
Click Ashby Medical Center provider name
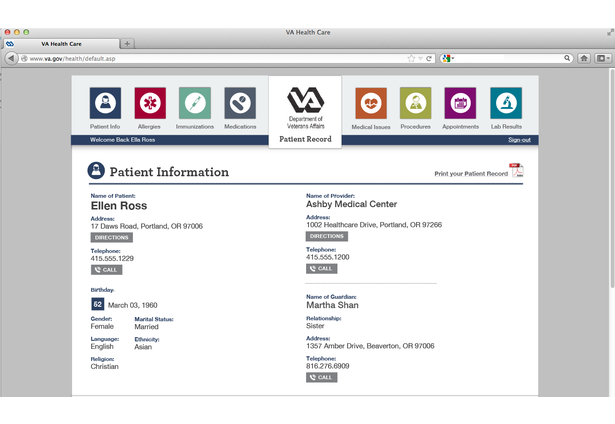point(351,204)
